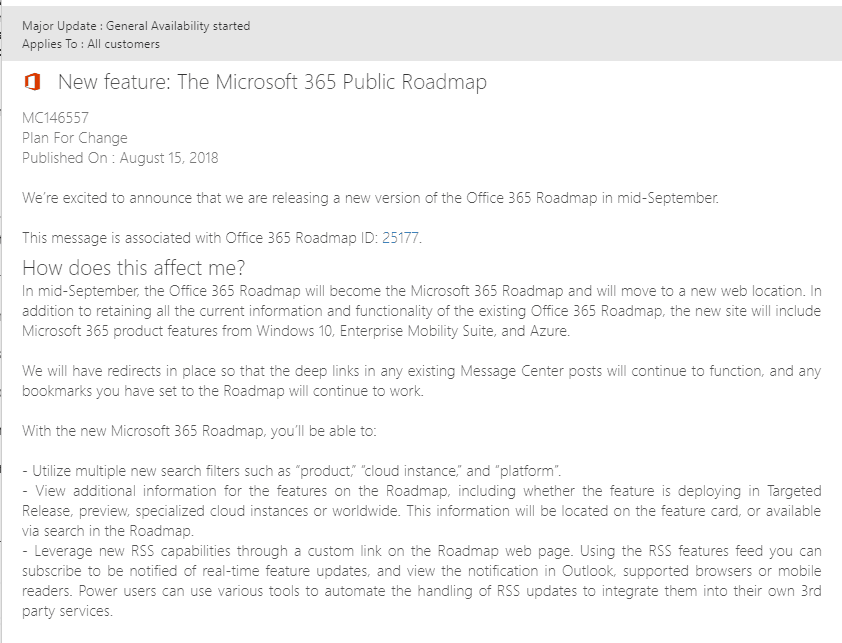Click the "How does this affect me?" heading

(134, 268)
